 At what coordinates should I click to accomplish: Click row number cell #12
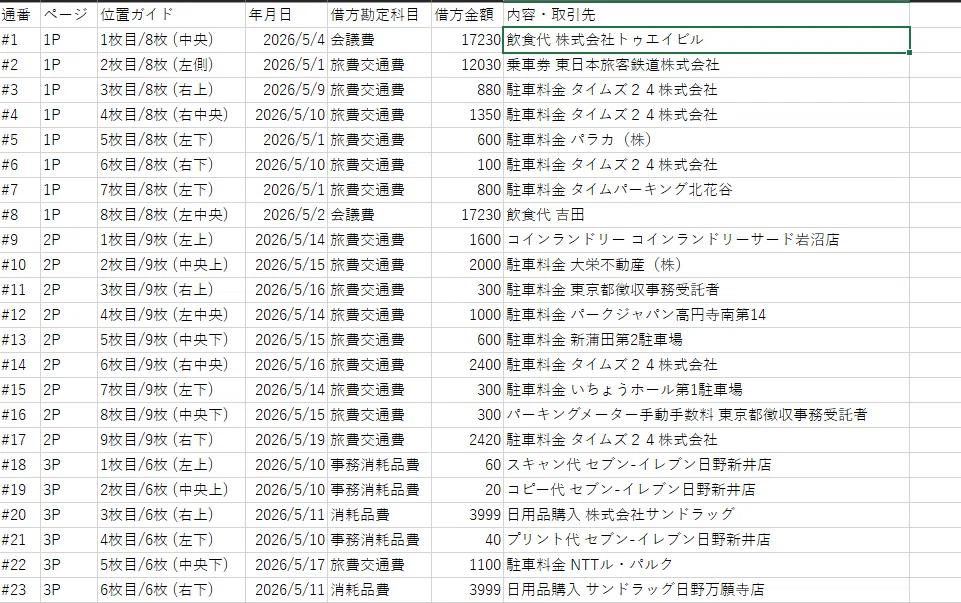point(20,315)
